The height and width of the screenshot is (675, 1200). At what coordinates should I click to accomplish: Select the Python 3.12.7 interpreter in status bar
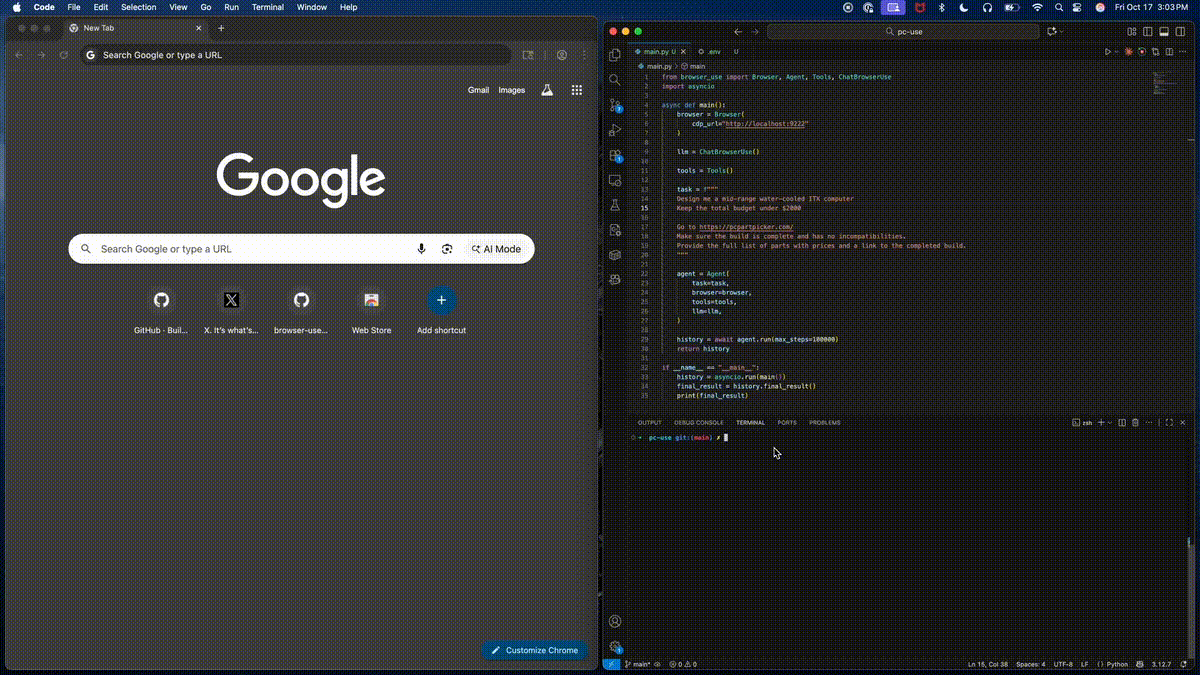(1152, 664)
